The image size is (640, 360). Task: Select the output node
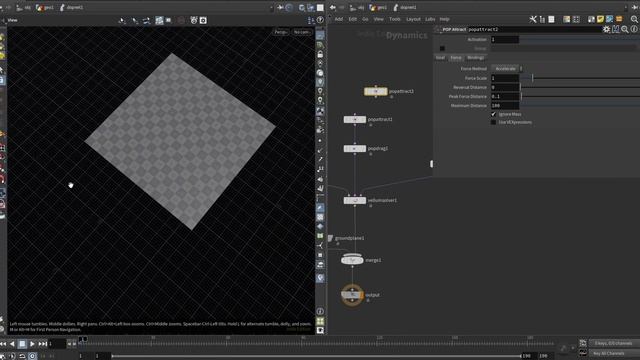click(x=352, y=295)
